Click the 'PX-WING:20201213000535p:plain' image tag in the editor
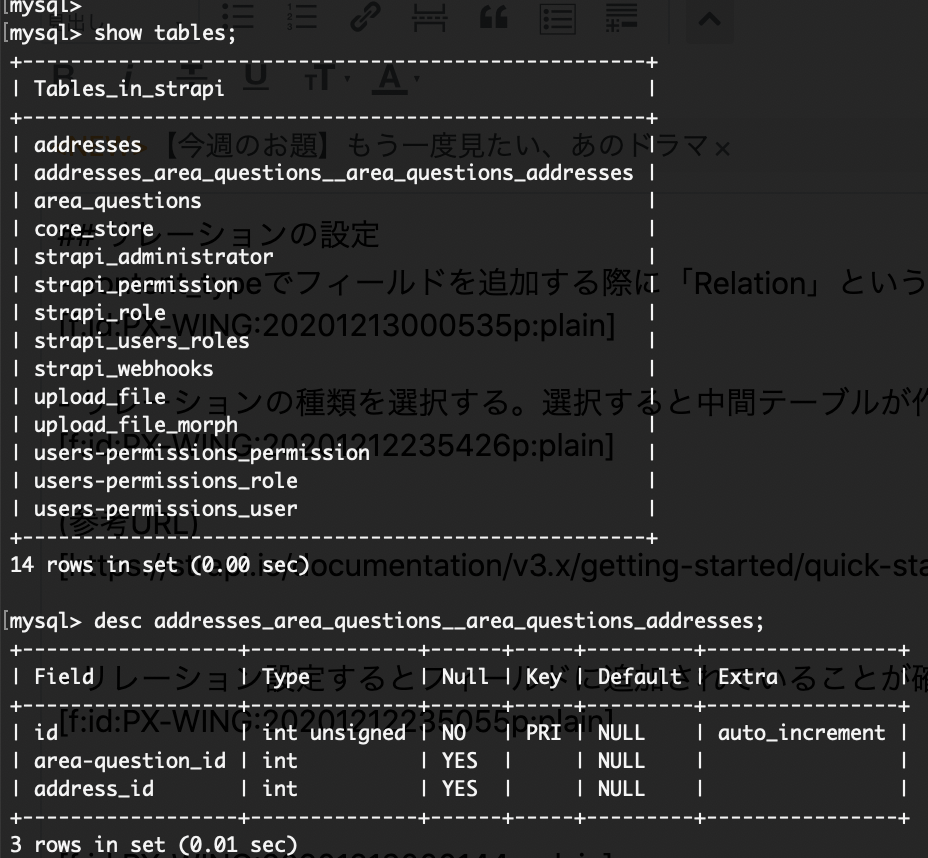Image resolution: width=928 pixels, height=858 pixels. [337, 325]
